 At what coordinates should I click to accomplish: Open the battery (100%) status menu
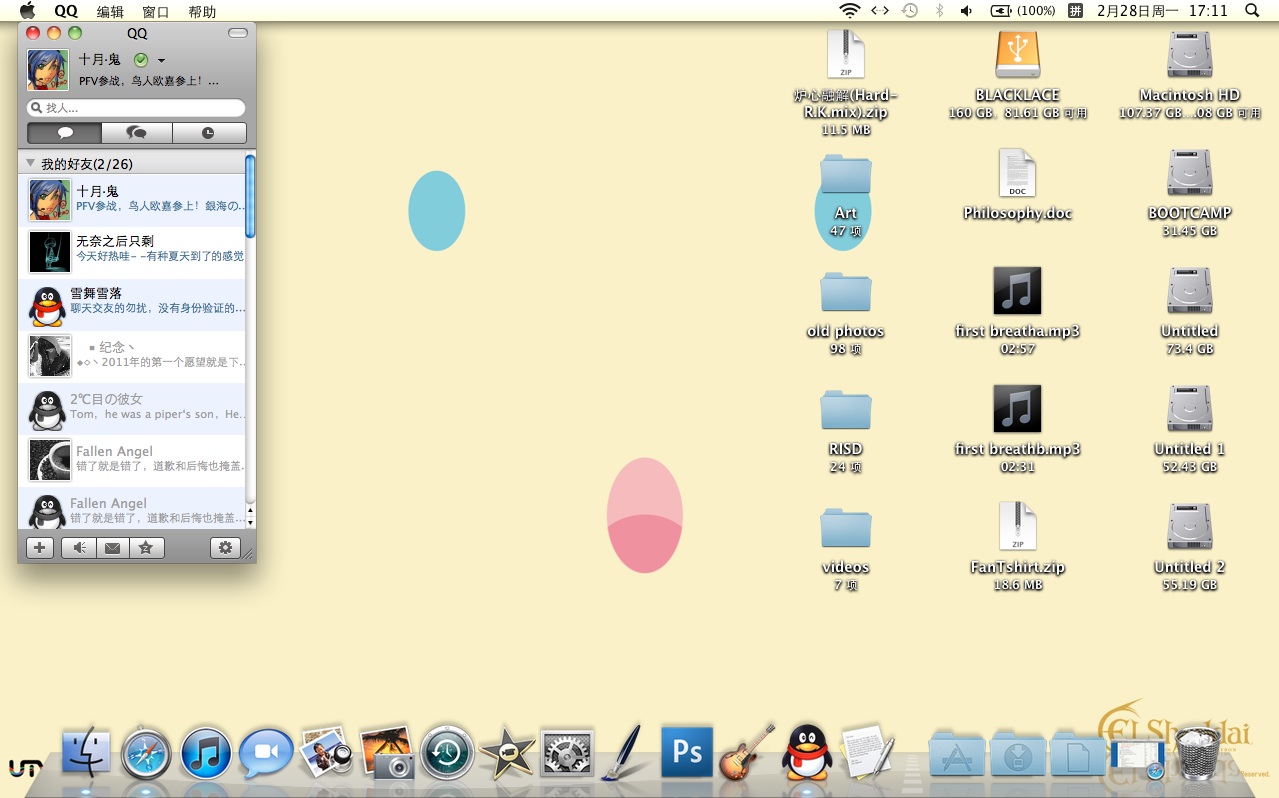pyautogui.click(x=1022, y=11)
